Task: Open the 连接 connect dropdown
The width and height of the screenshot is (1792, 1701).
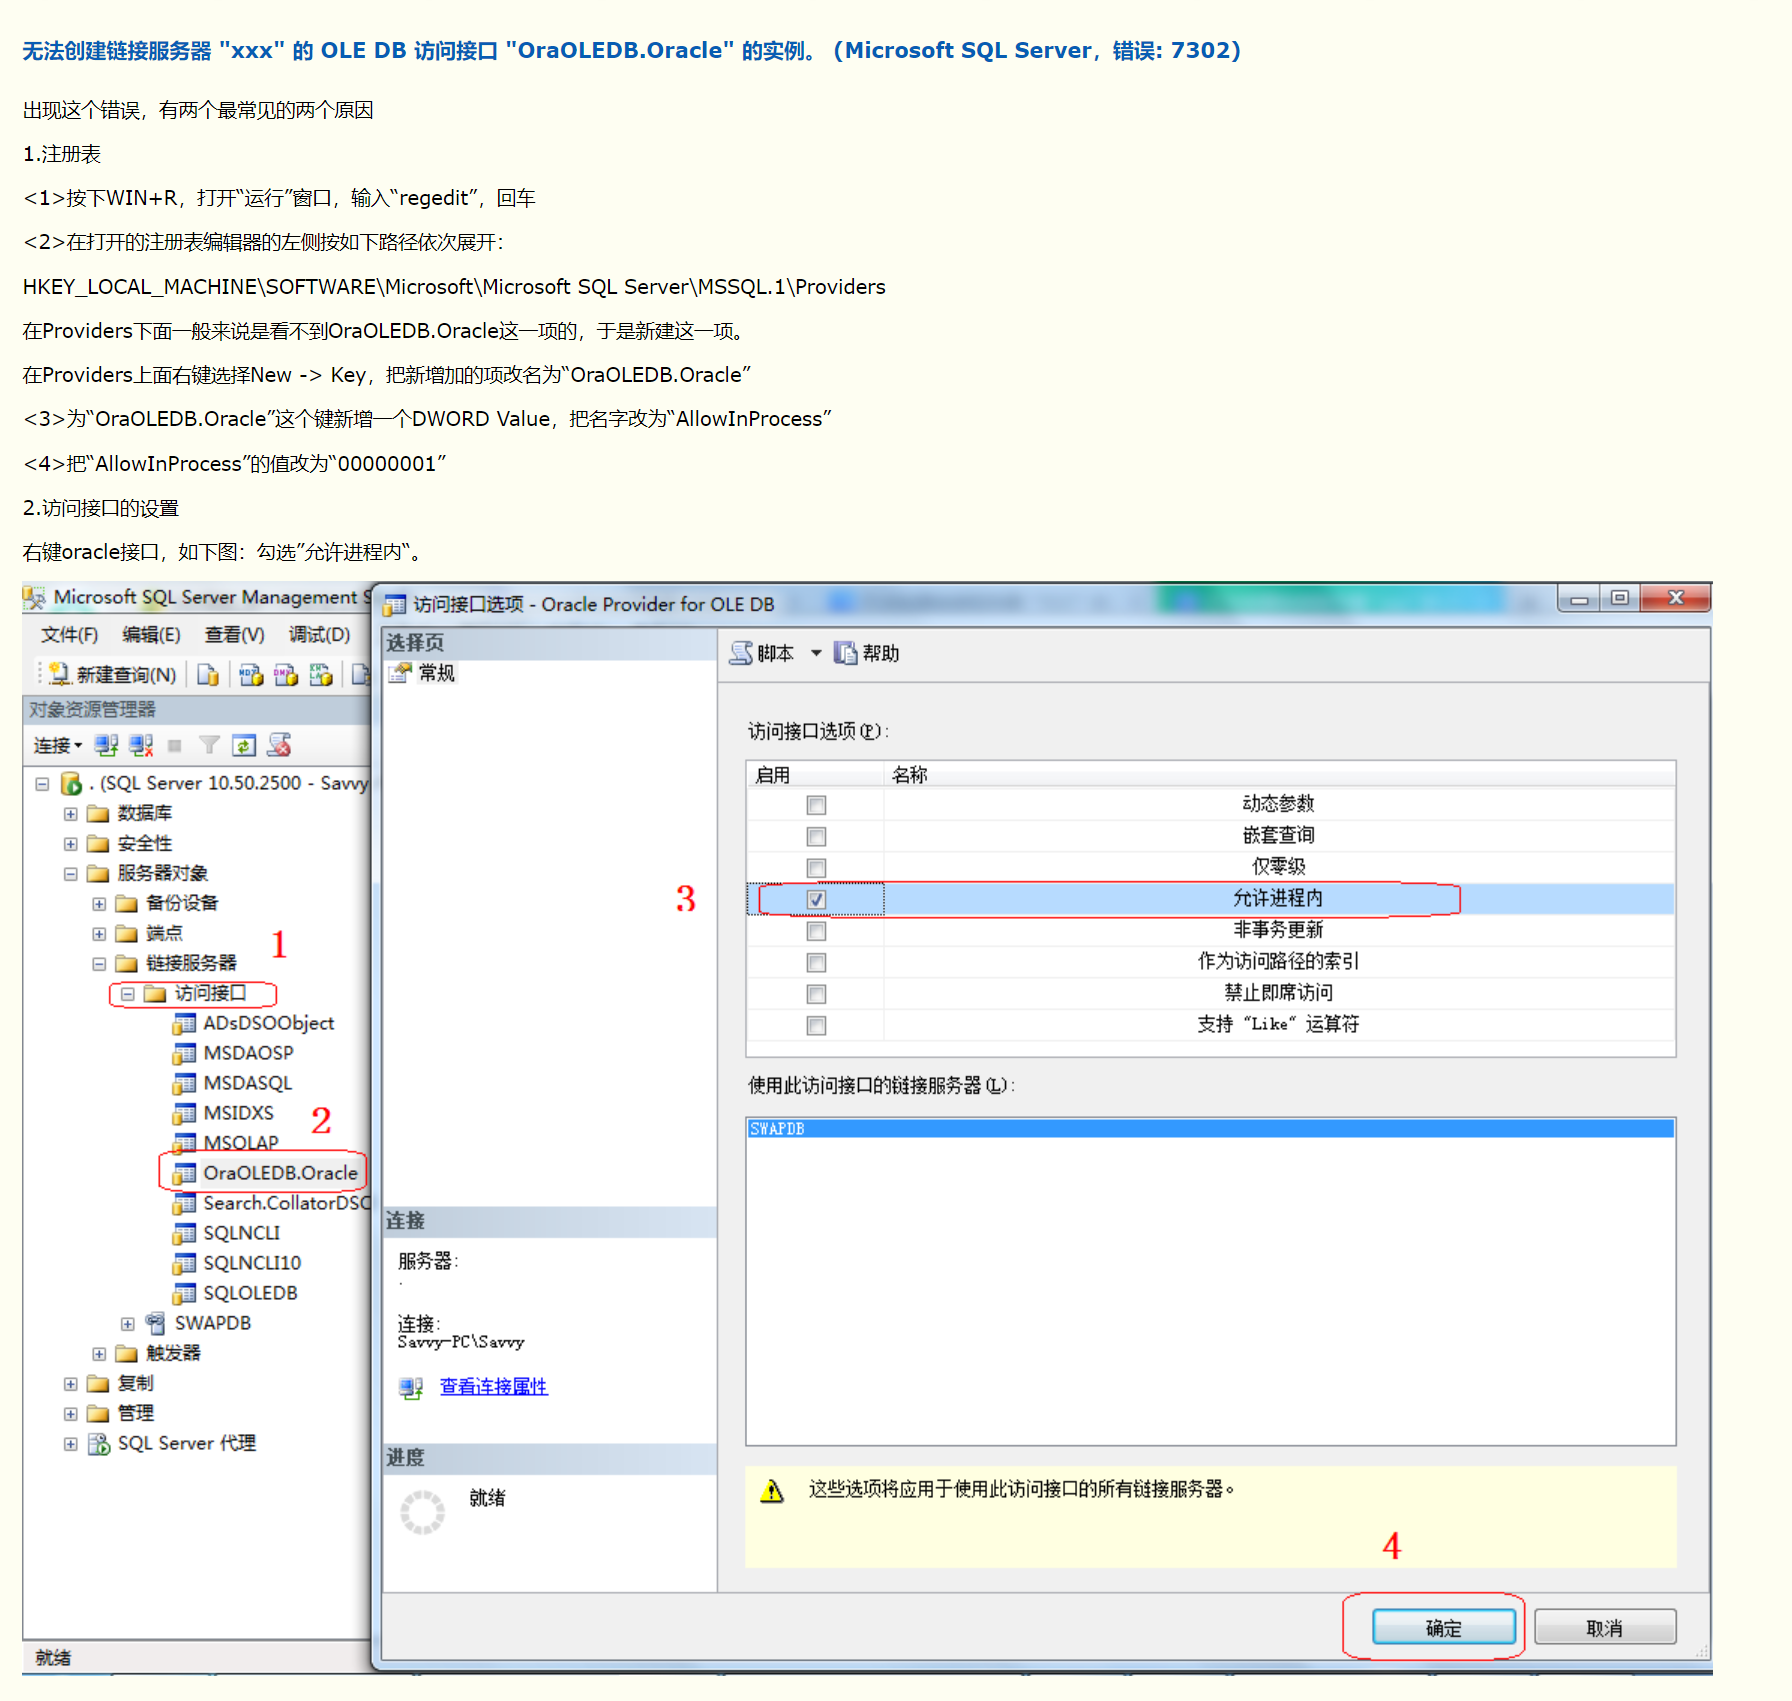Action: coord(58,745)
